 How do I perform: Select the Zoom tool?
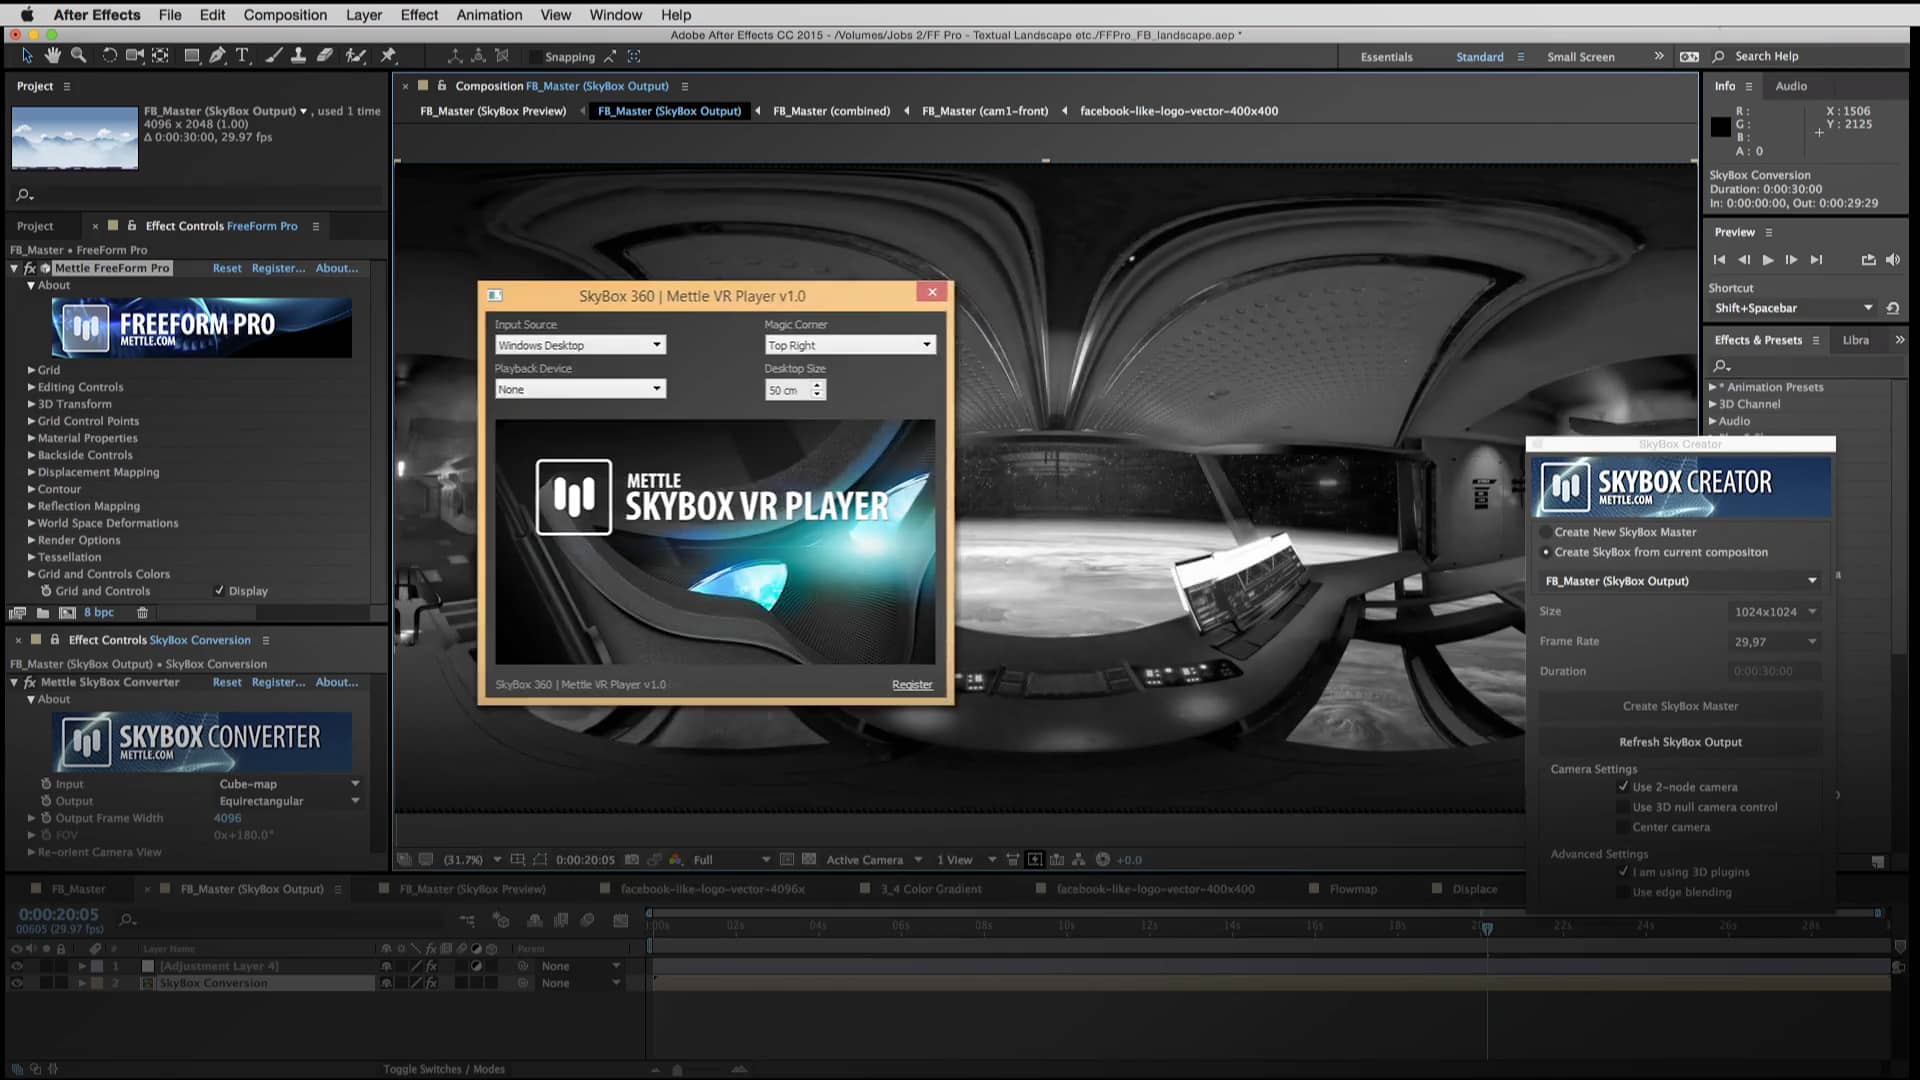click(79, 56)
